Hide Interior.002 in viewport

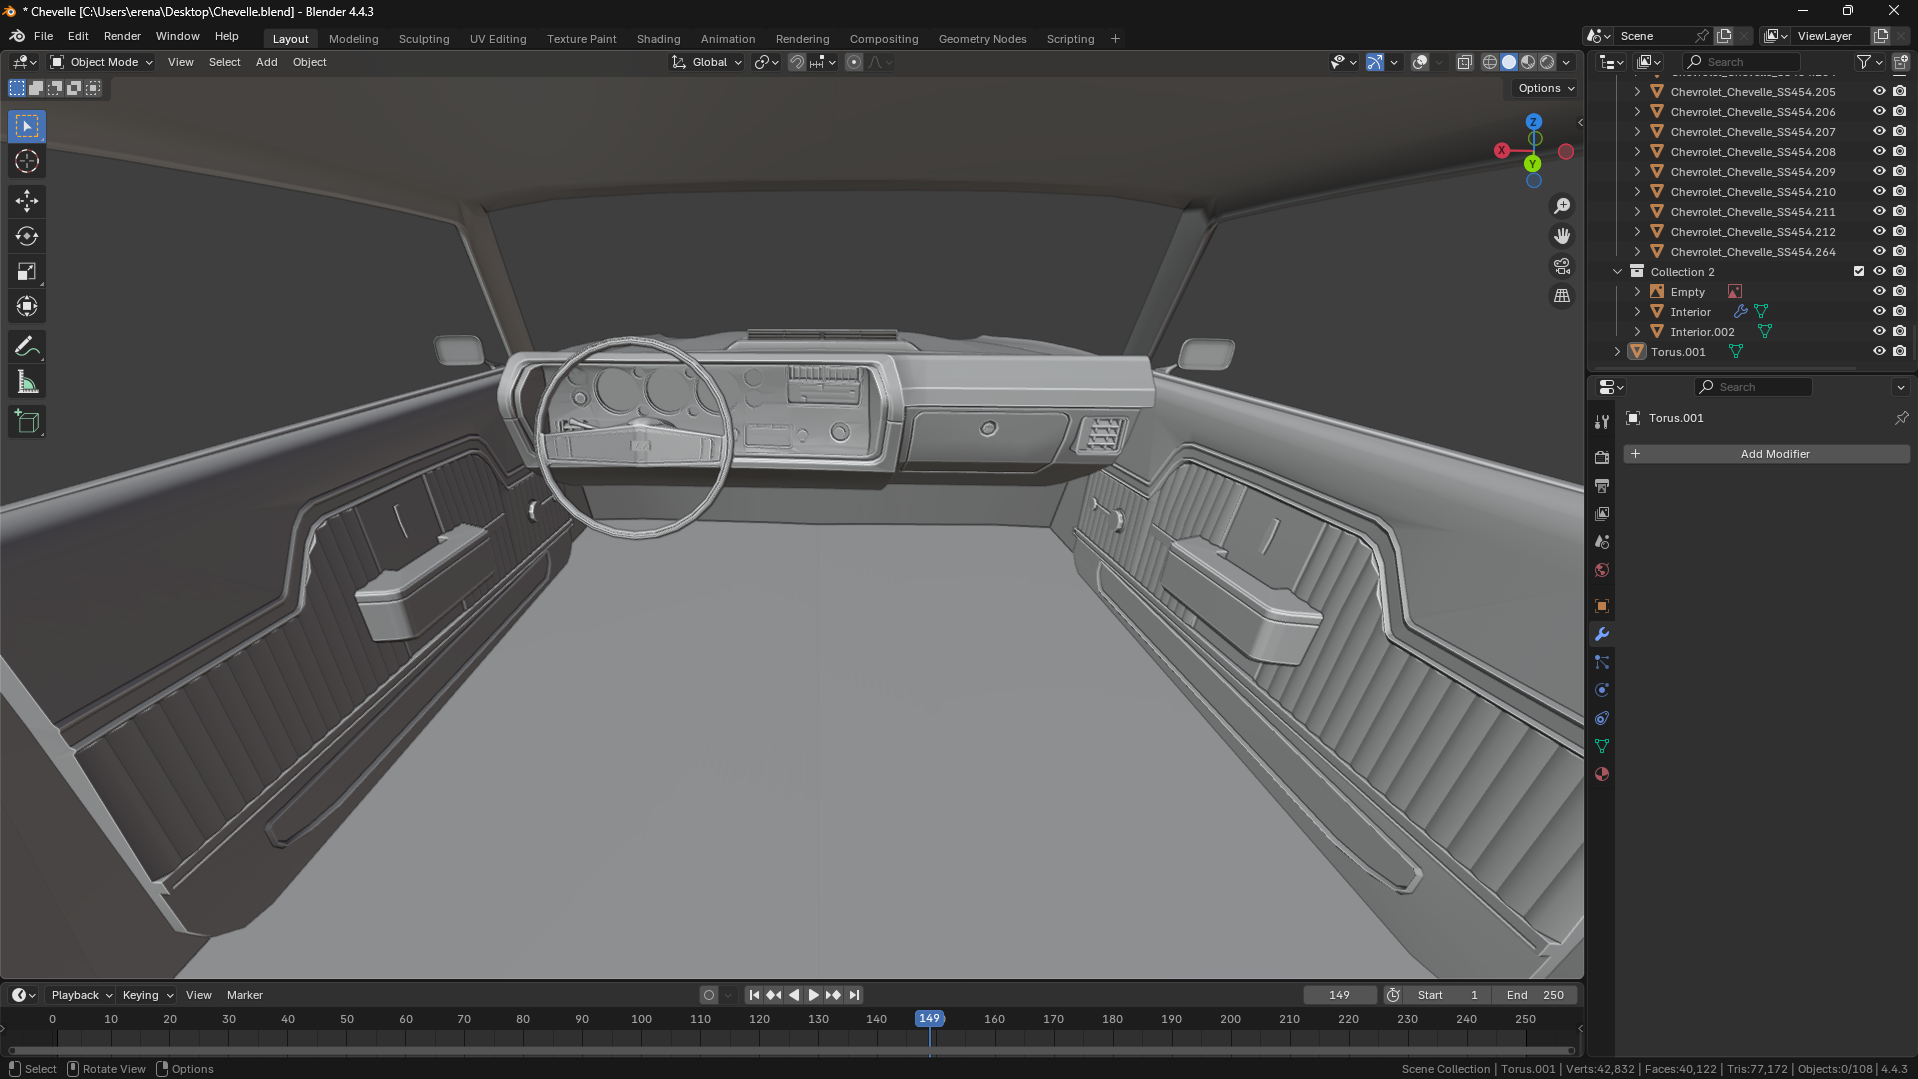tap(1879, 332)
